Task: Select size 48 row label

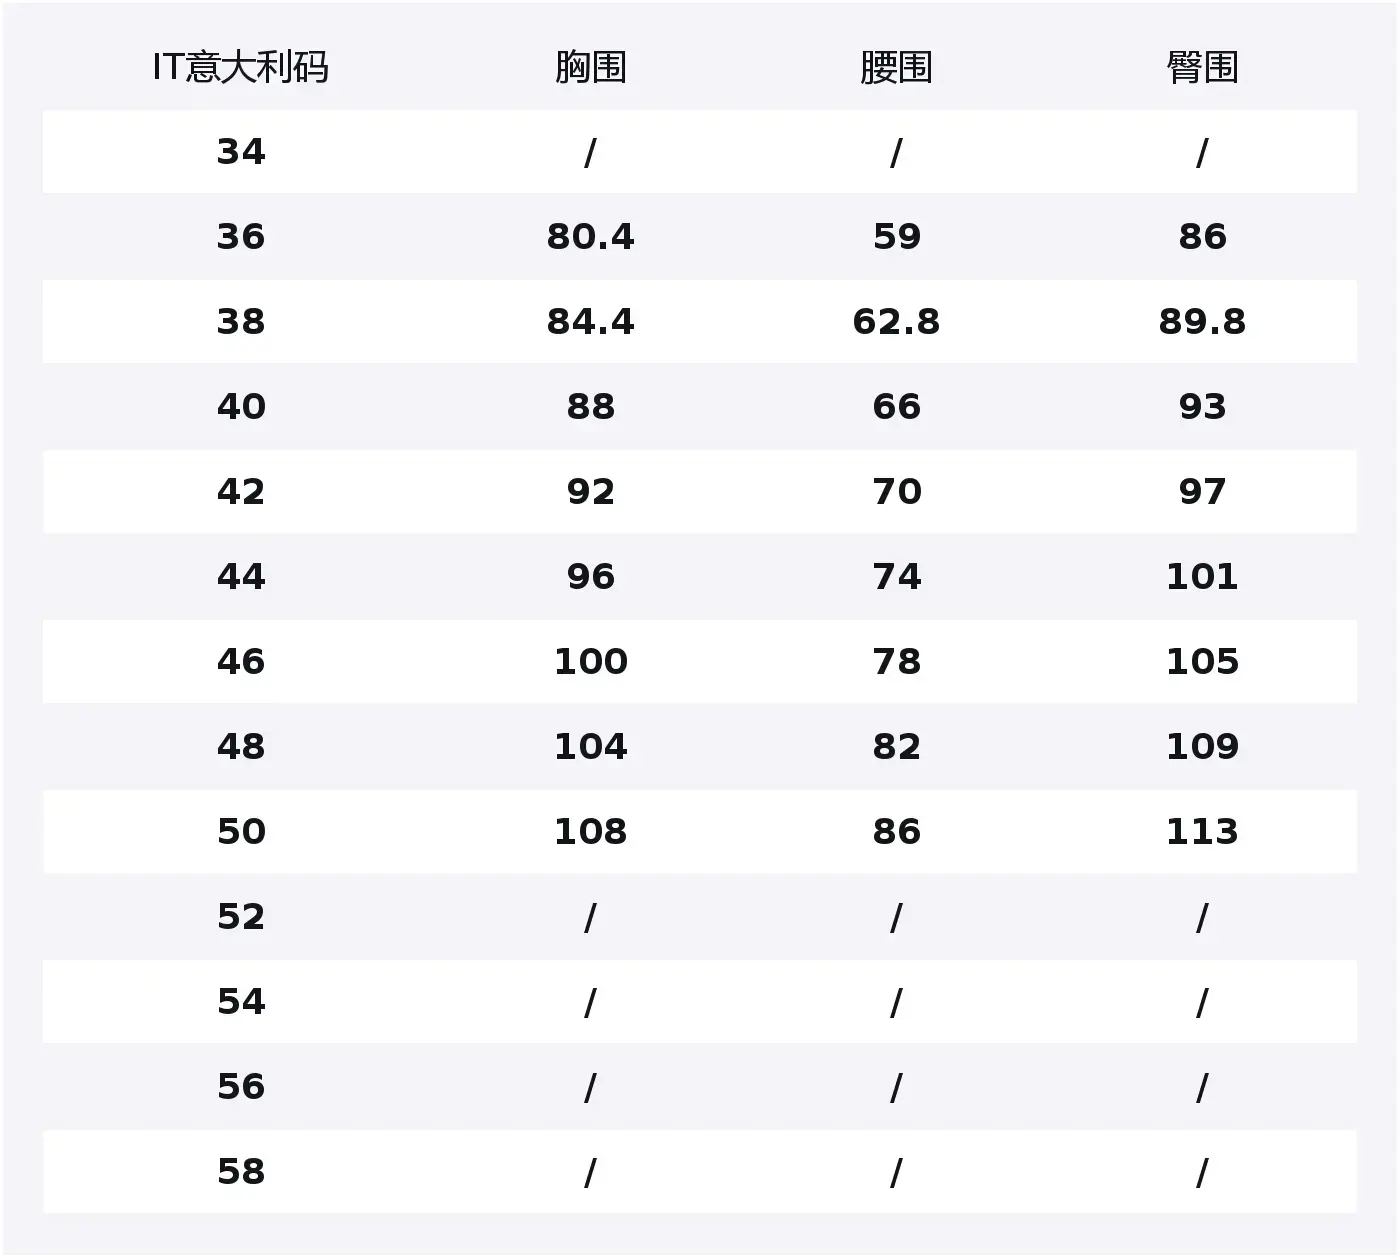Action: click(241, 747)
